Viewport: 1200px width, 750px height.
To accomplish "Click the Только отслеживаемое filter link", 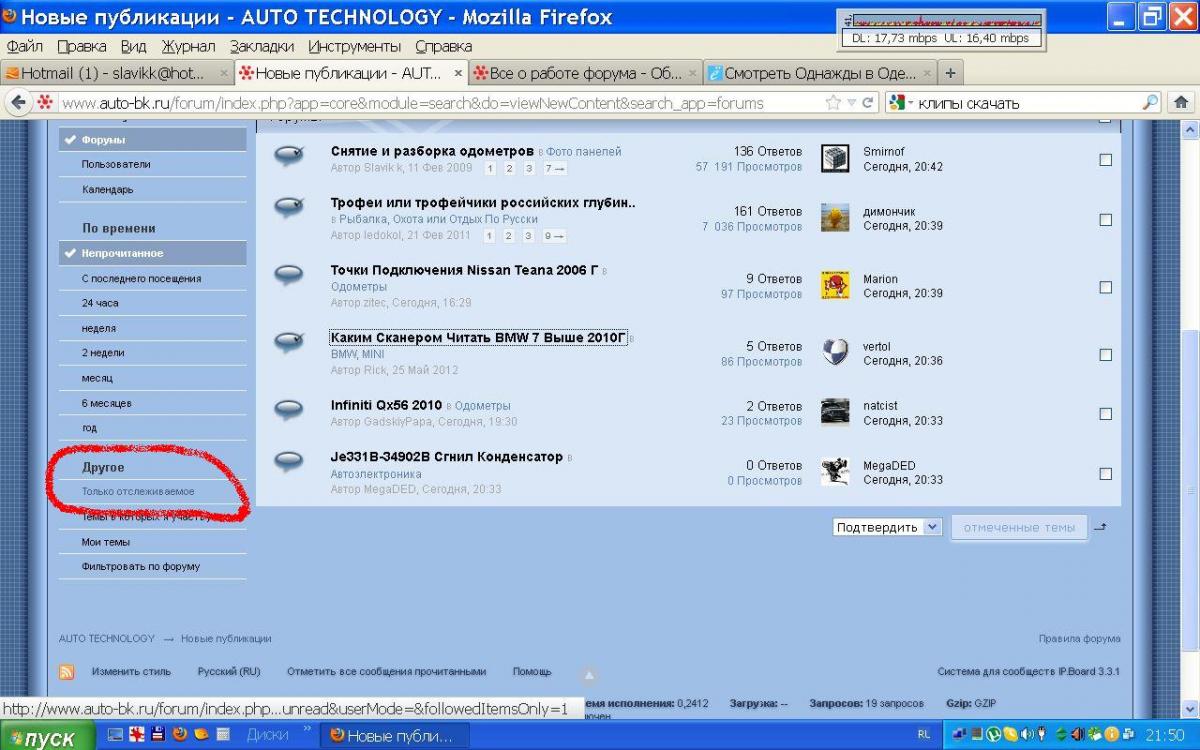I will pos(138,492).
